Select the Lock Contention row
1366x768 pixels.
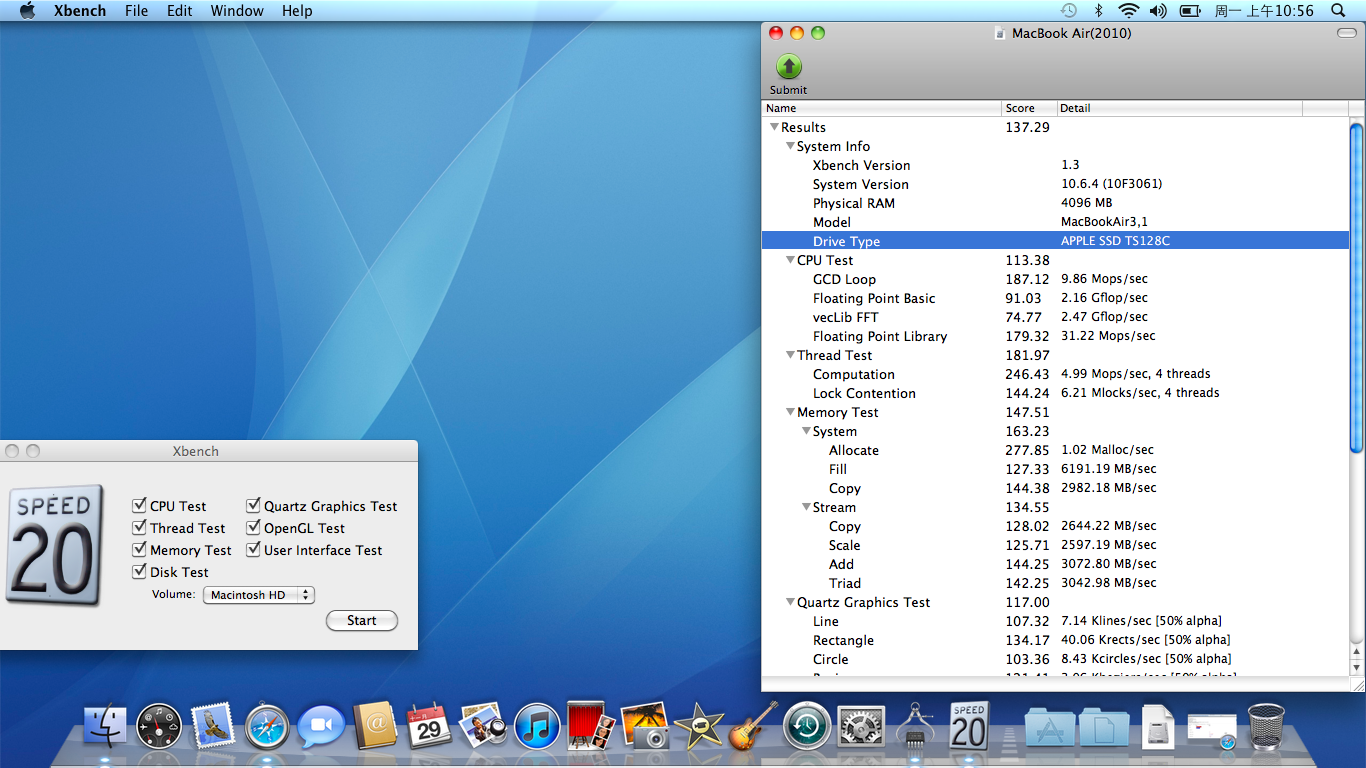pyautogui.click(x=1055, y=393)
